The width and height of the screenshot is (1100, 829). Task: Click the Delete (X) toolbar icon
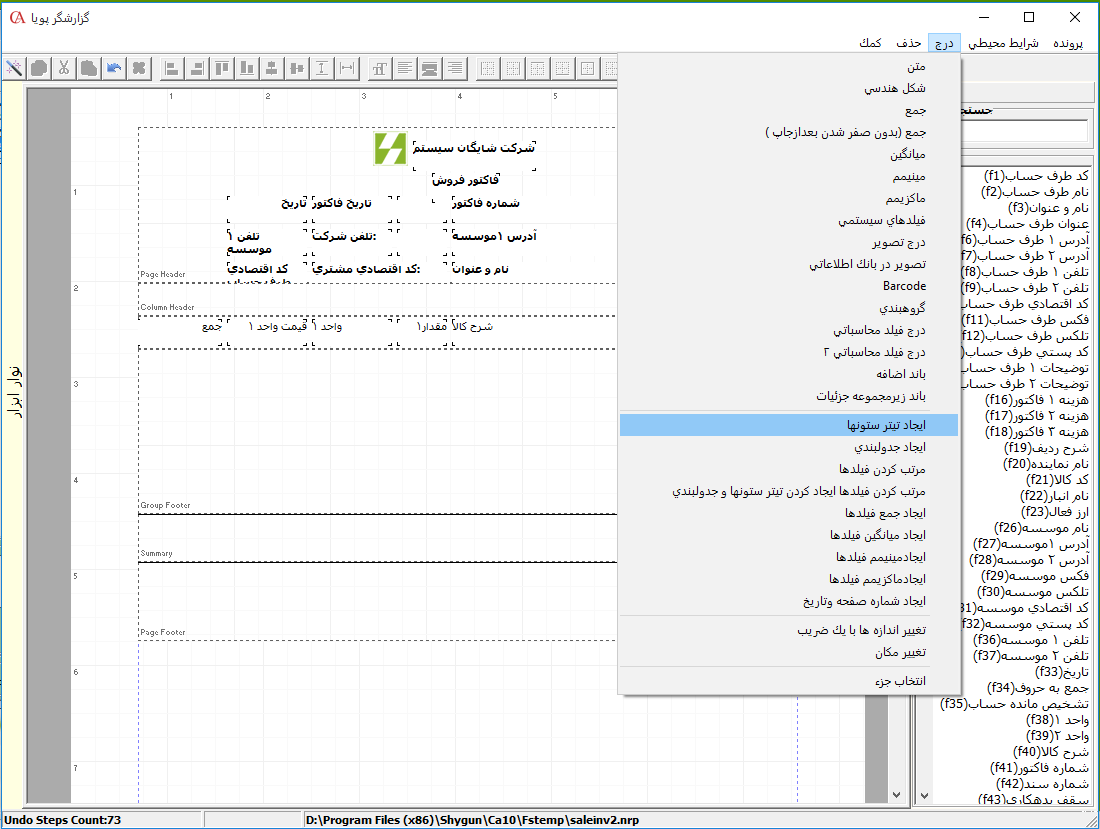point(138,68)
